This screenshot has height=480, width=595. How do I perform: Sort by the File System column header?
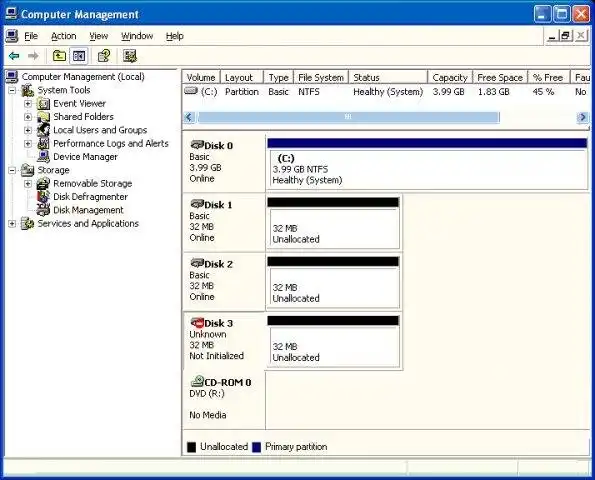click(x=321, y=77)
